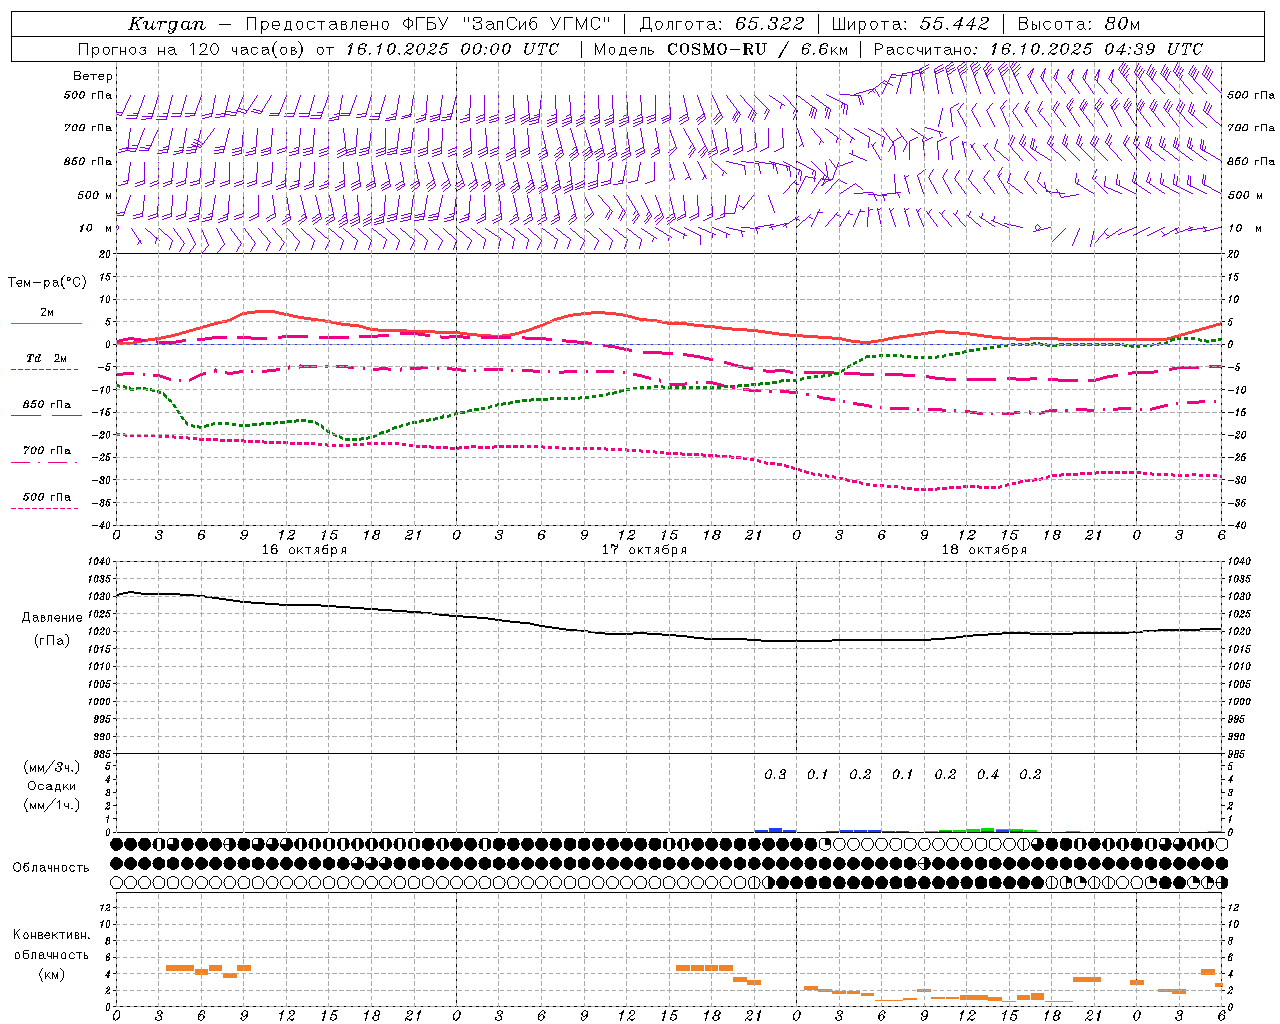
Task: Click the 500 гПа dotted legend entry under temperature
Action: (x=46, y=501)
